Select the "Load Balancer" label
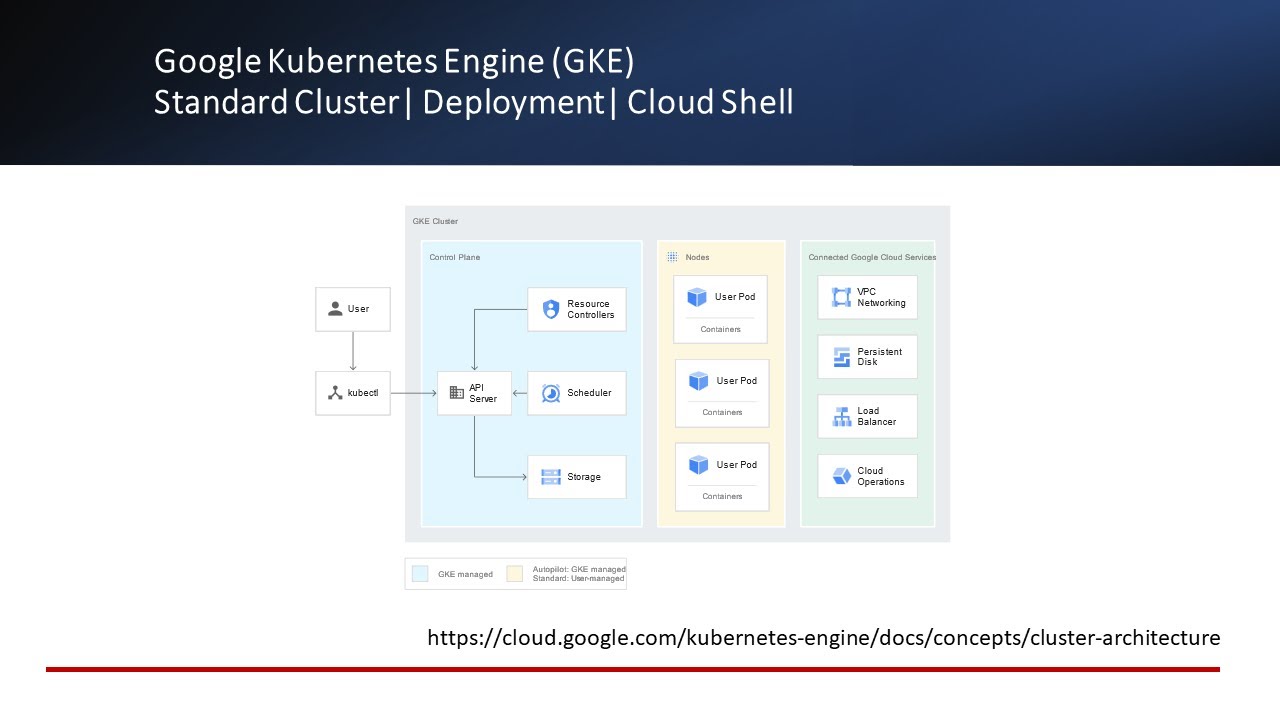The height and width of the screenshot is (720, 1280). (x=877, y=416)
